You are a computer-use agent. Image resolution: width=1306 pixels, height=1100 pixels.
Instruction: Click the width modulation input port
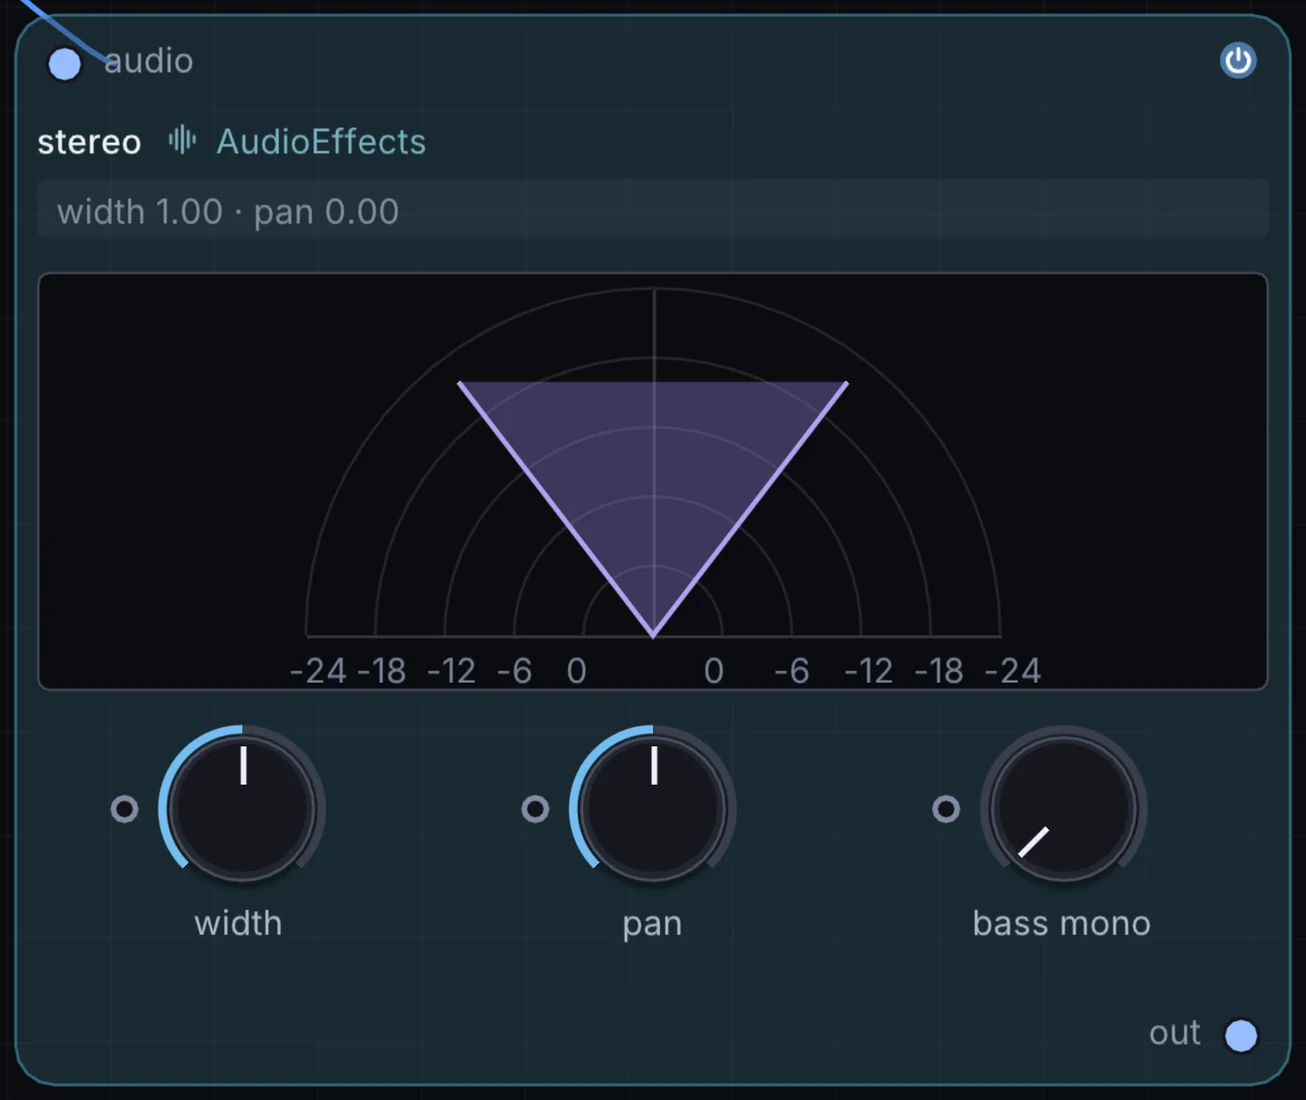[x=124, y=808]
